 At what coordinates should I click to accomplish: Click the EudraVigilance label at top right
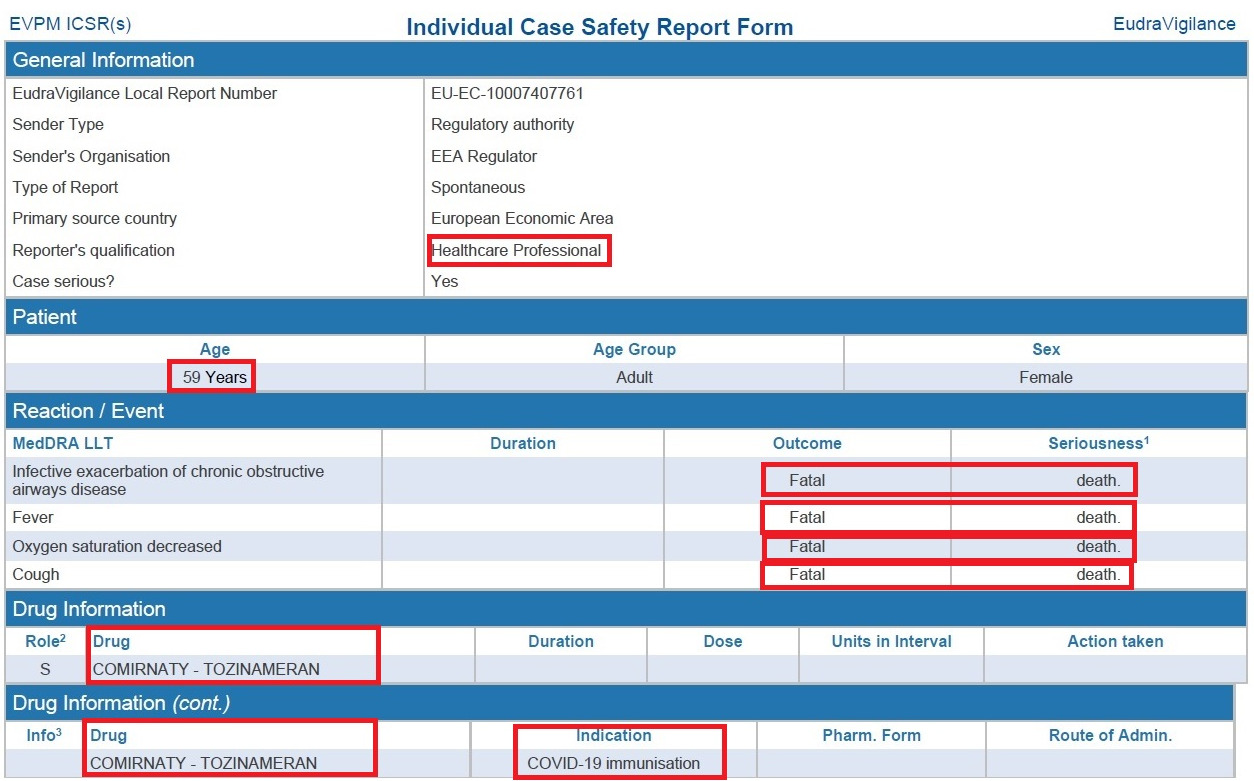[x=1174, y=24]
